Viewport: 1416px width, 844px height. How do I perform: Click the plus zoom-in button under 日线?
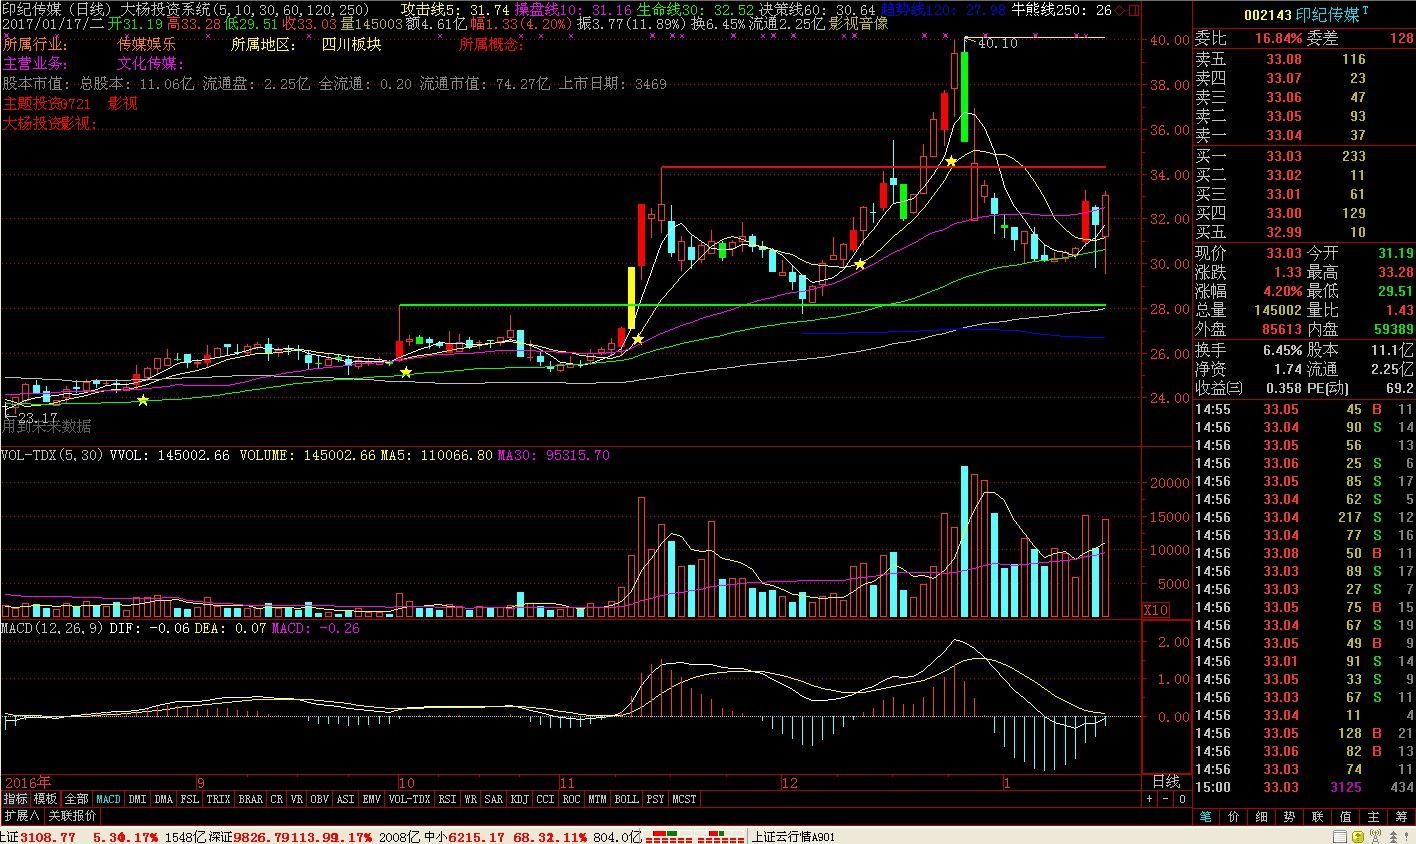(1149, 799)
